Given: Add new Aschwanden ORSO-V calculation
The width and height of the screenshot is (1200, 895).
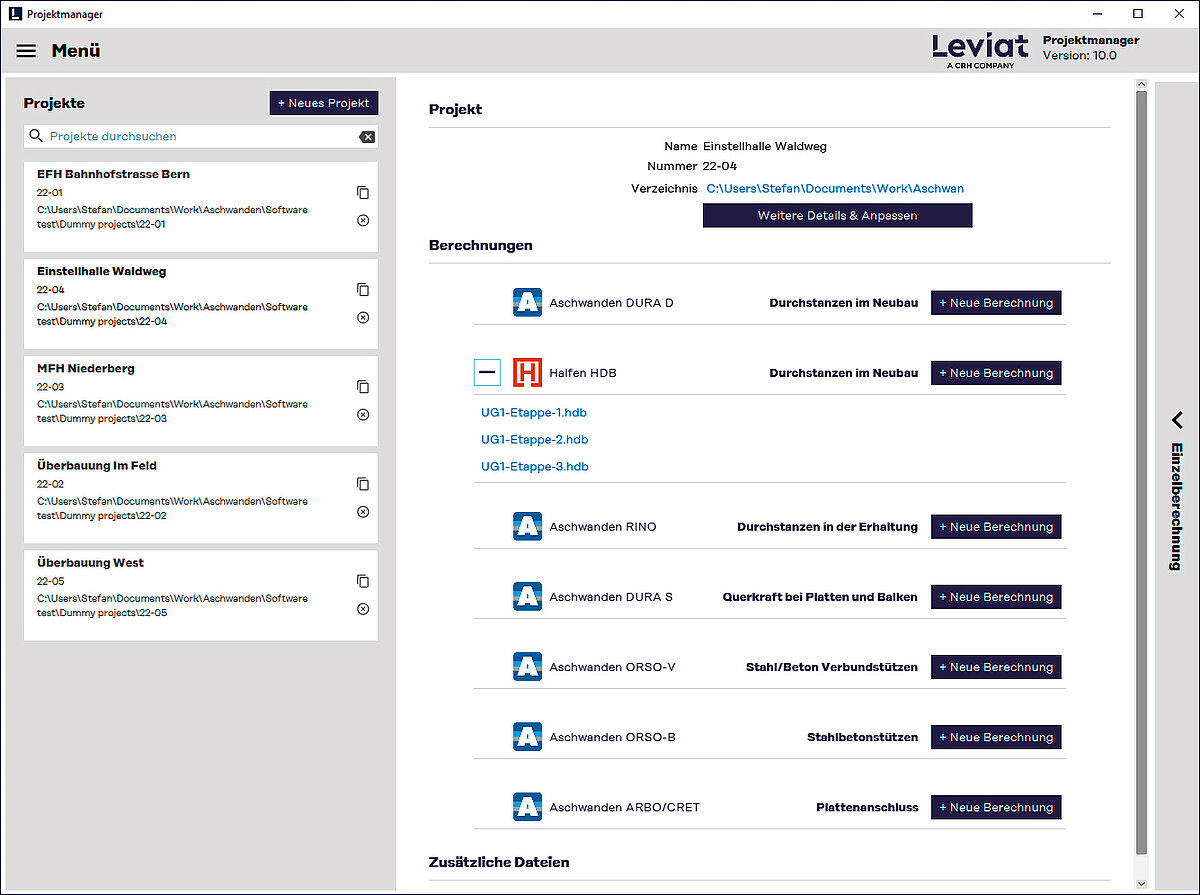Looking at the screenshot, I should pos(996,667).
